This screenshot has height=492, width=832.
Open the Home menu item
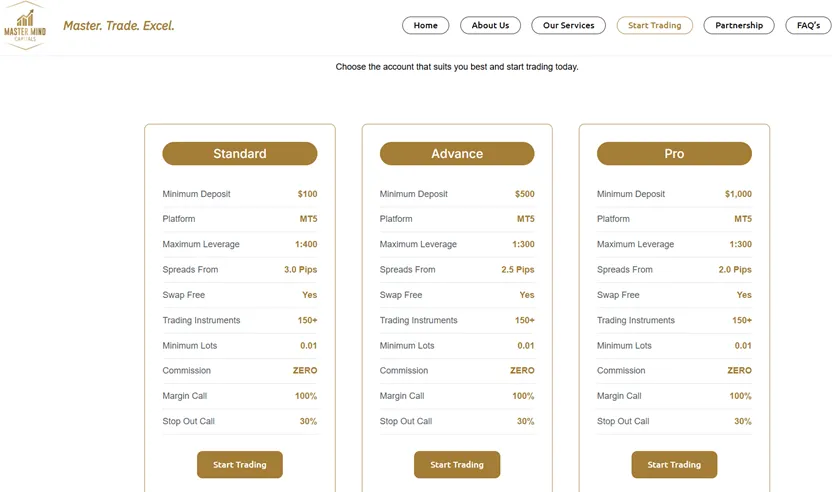pos(426,25)
